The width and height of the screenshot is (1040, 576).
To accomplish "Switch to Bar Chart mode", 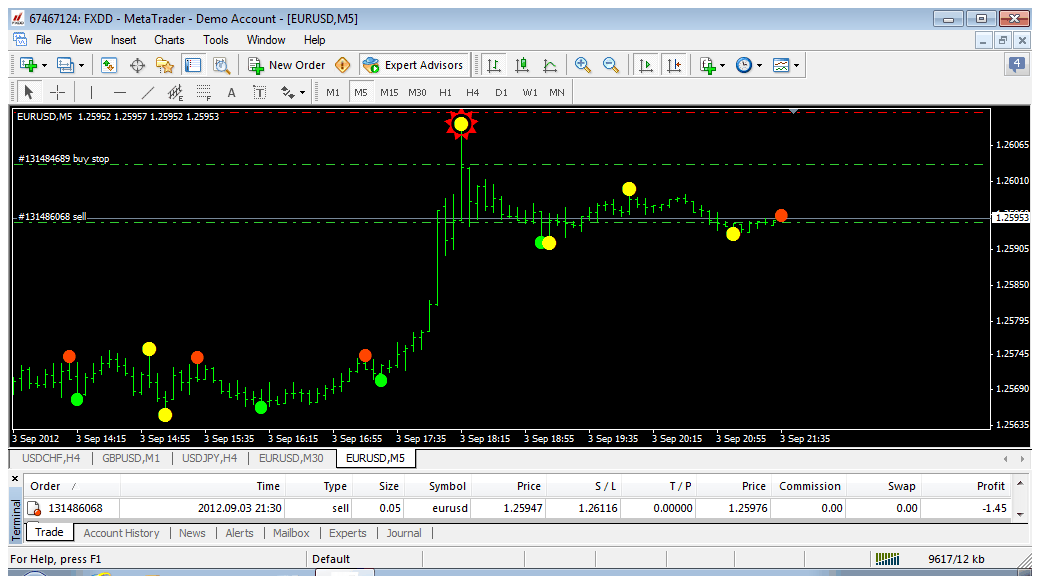I will [493, 65].
